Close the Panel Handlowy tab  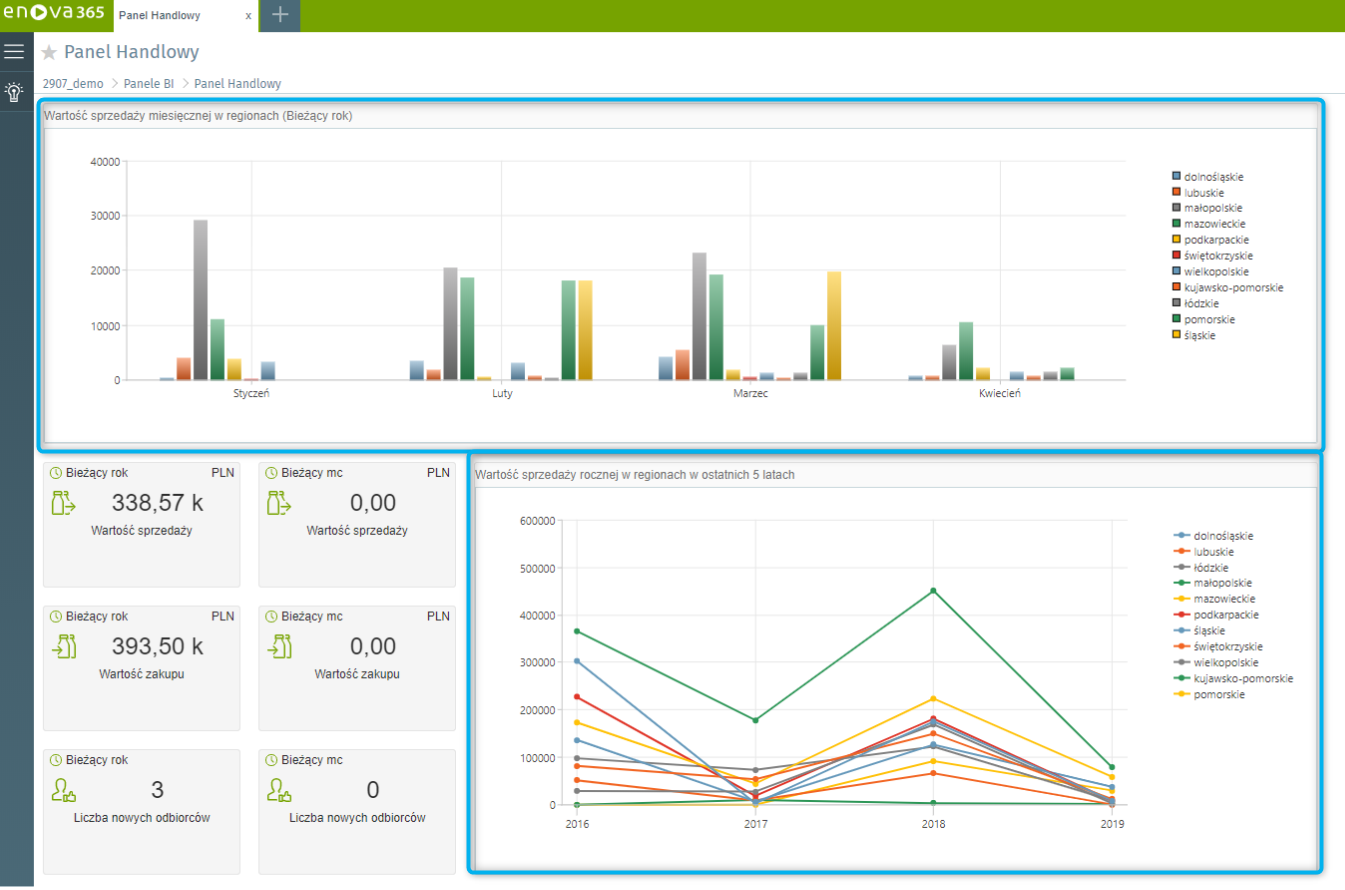coord(248,16)
